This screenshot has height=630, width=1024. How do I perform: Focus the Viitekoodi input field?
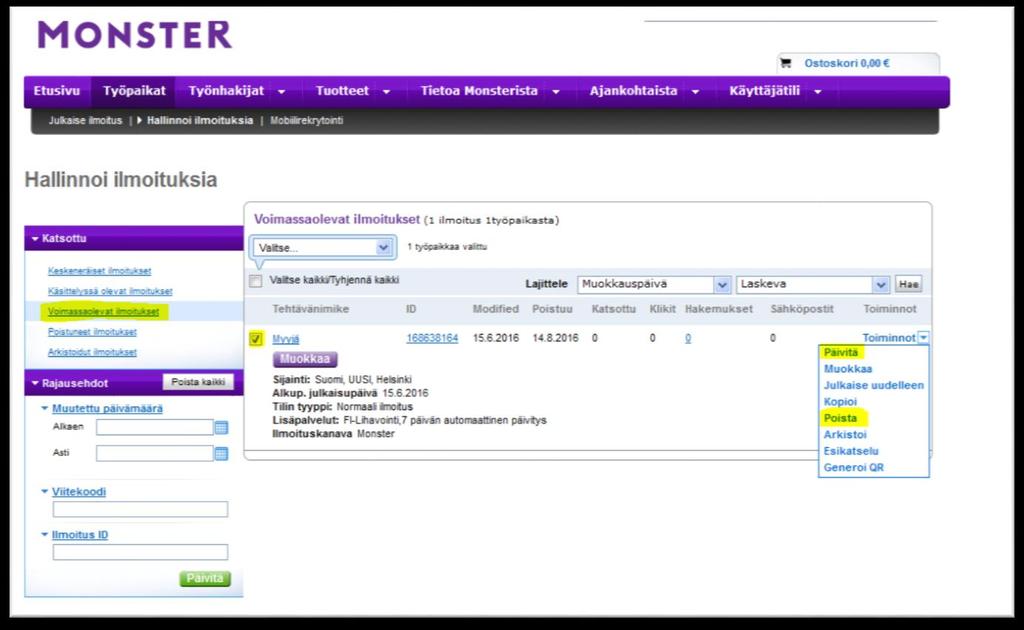140,509
